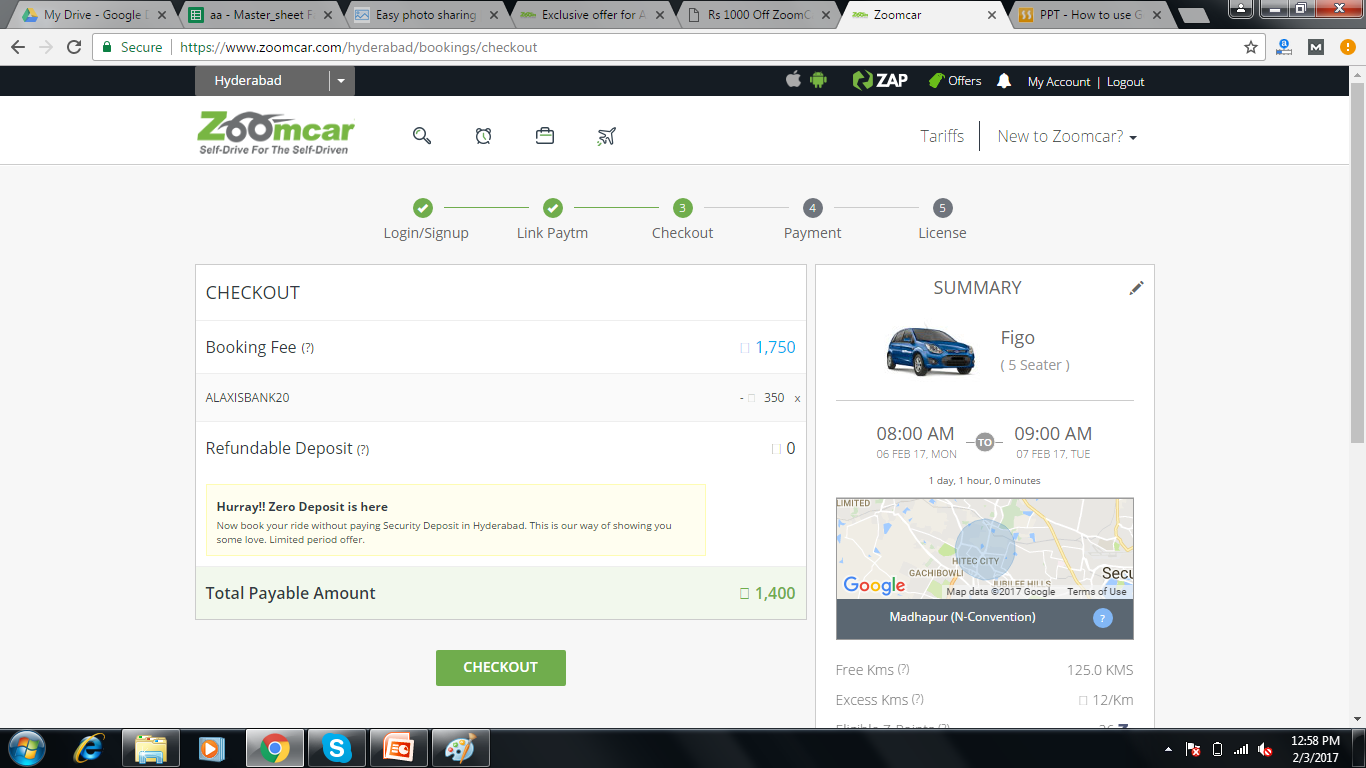Screen dimensions: 1366x768
Task: Open the My Account link
Action: pyautogui.click(x=1059, y=82)
